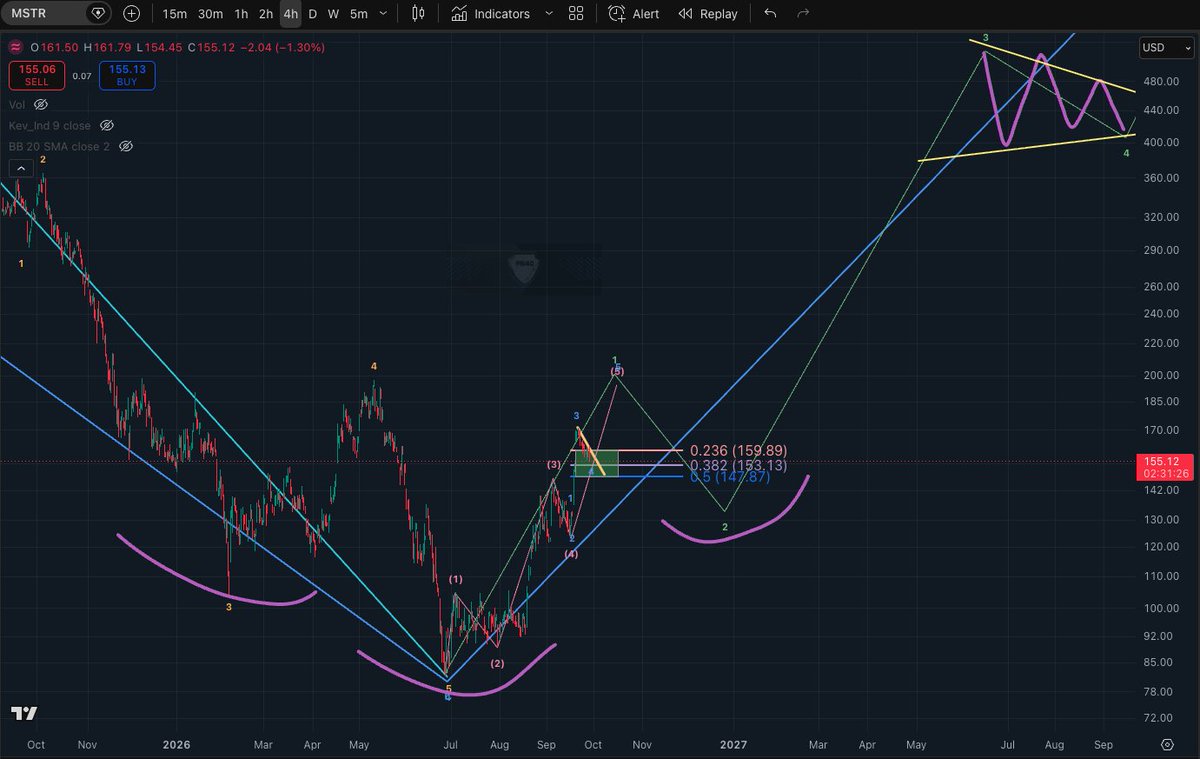1200x759 pixels.
Task: Toggle visibility of Kev_Ind 9 close
Action: pyautogui.click(x=107, y=125)
